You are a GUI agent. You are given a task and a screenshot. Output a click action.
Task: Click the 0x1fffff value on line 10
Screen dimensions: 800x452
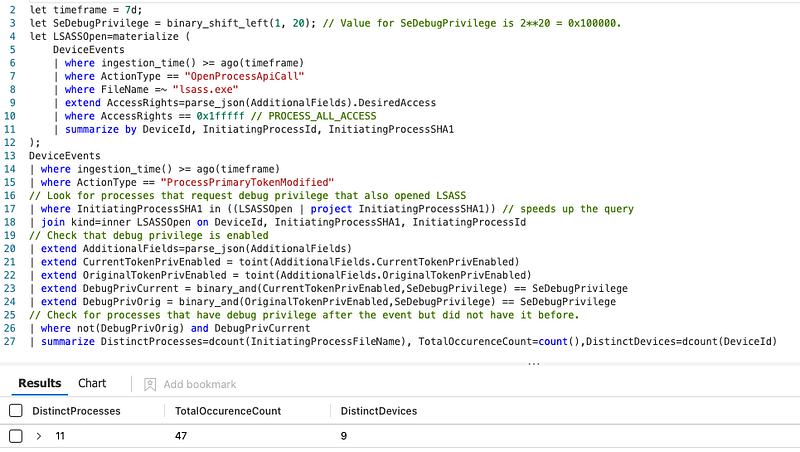point(220,116)
